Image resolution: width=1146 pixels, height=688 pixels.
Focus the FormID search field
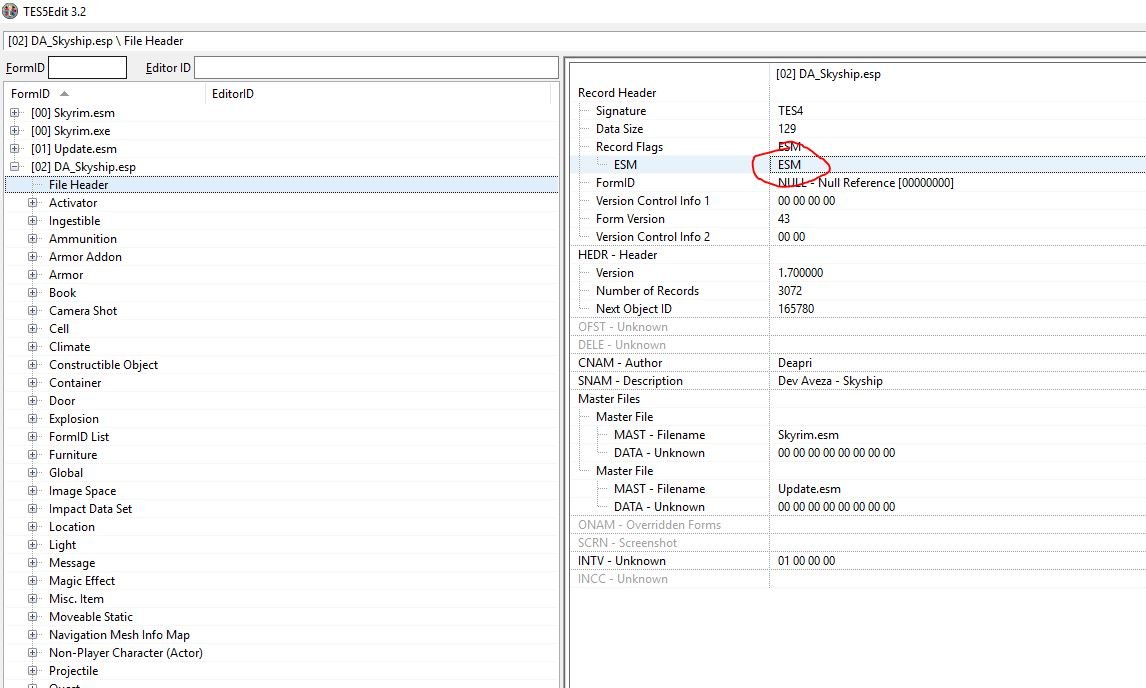point(87,68)
